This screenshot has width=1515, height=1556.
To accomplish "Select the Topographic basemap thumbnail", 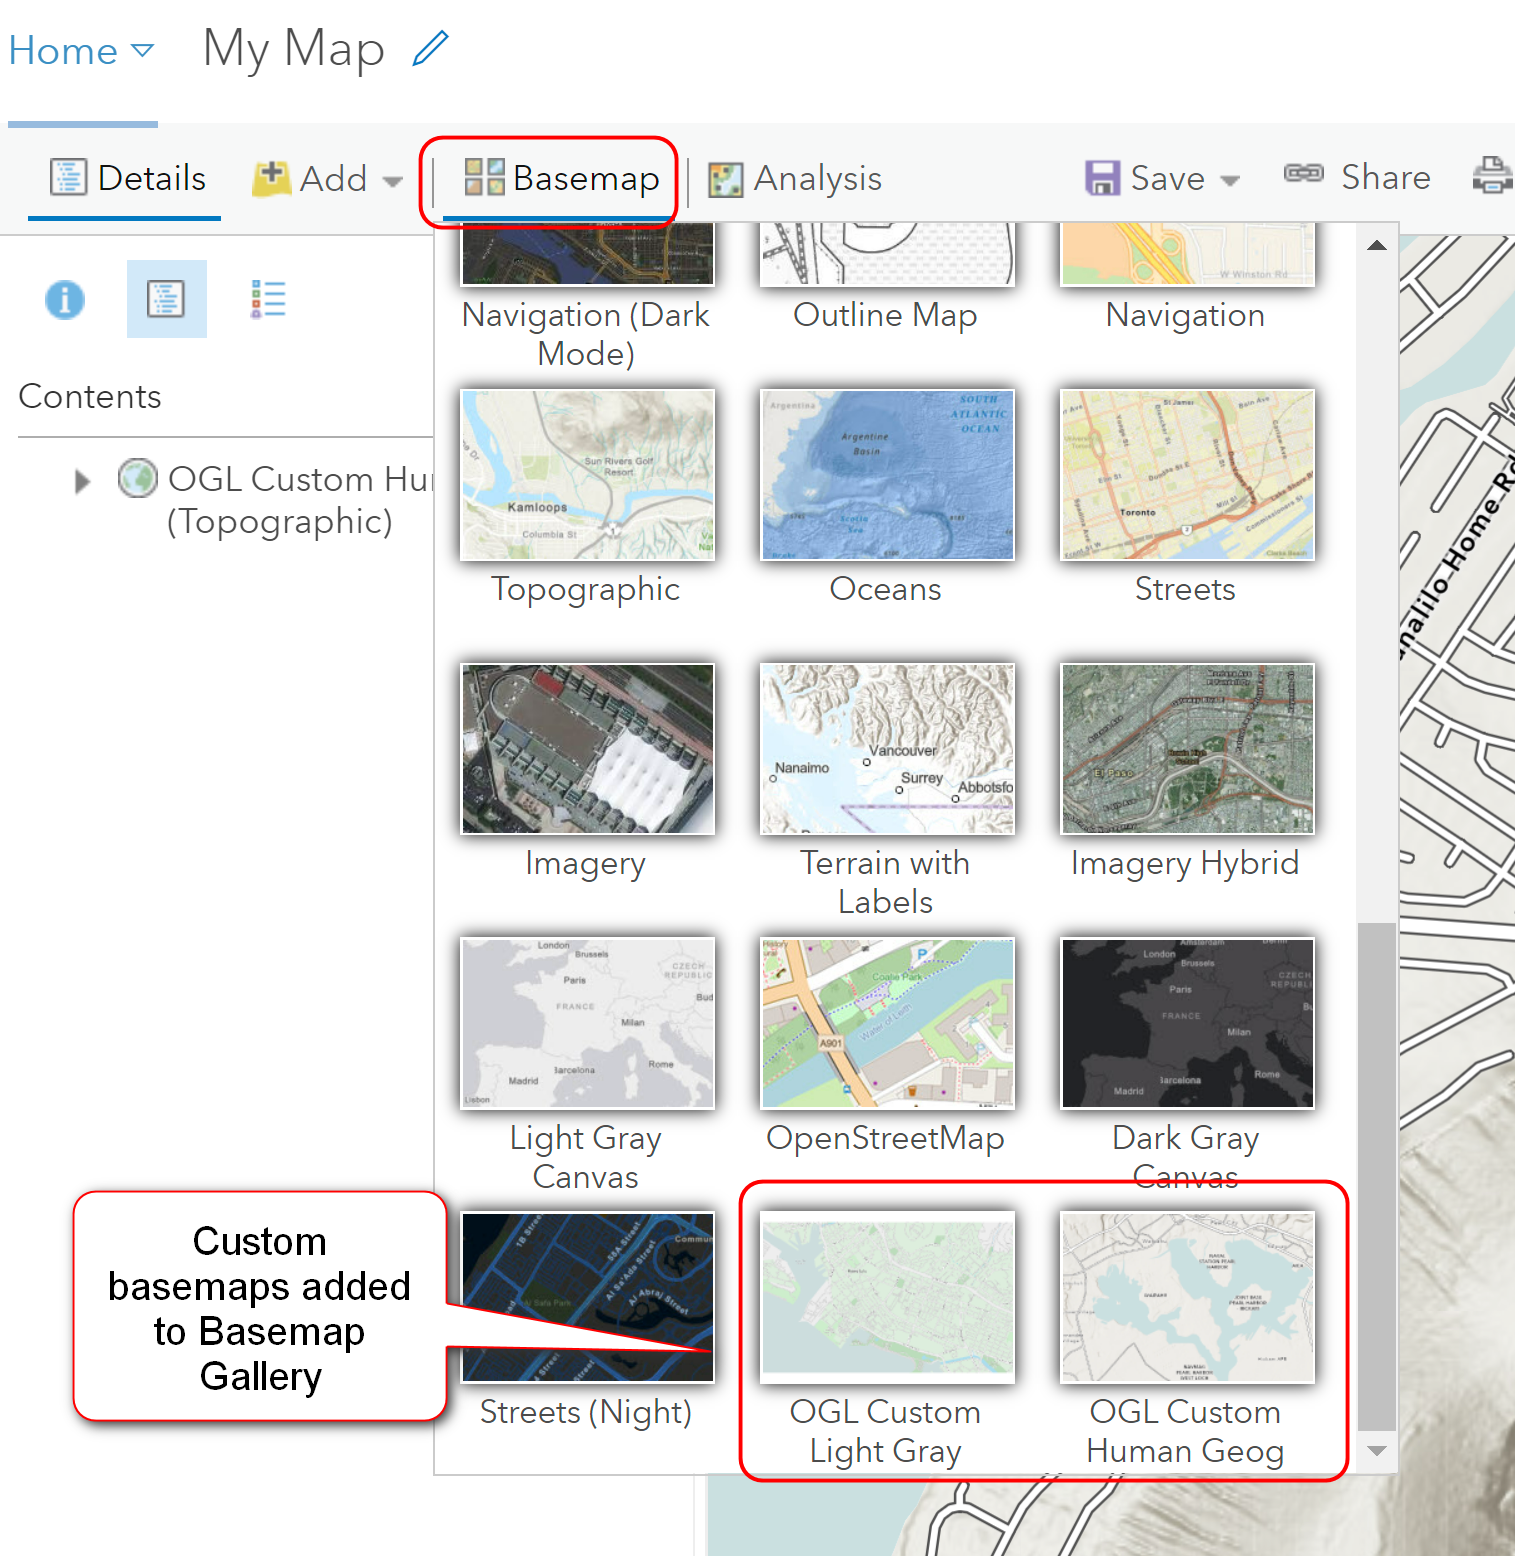I will pyautogui.click(x=587, y=475).
